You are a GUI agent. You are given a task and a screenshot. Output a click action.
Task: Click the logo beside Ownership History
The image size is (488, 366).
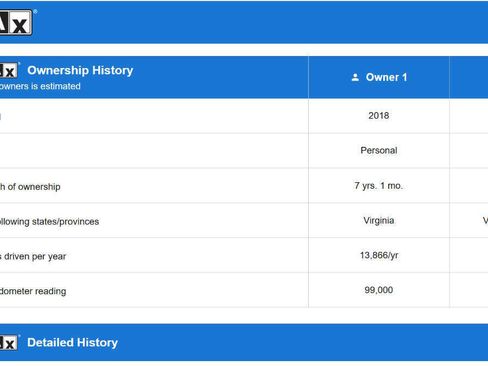click(x=9, y=70)
